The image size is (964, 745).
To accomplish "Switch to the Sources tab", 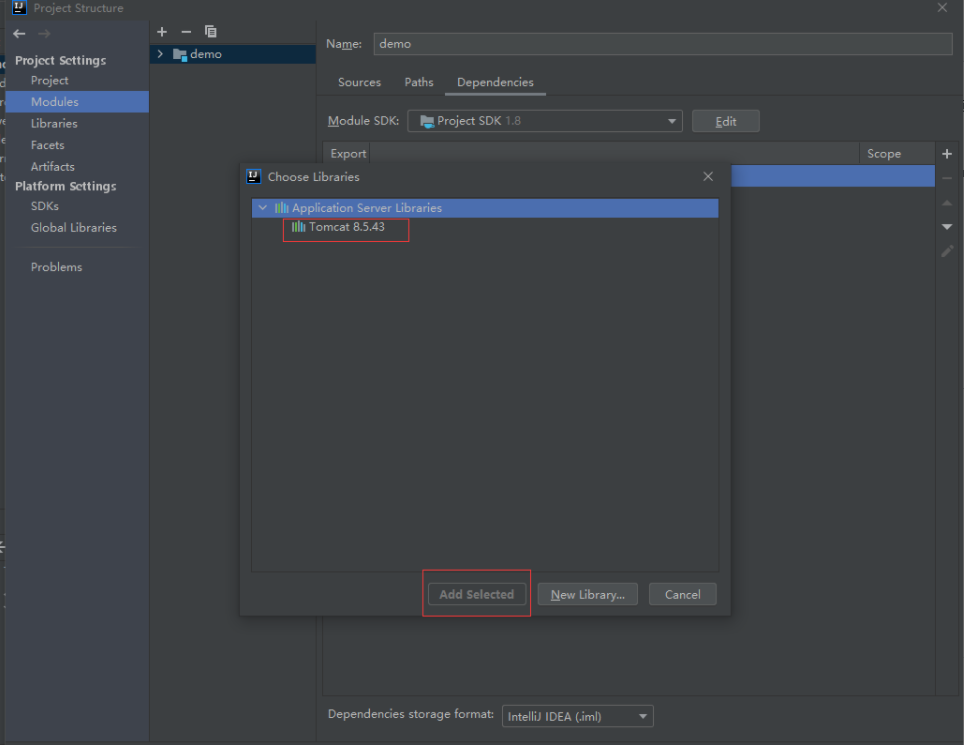I will pos(360,82).
